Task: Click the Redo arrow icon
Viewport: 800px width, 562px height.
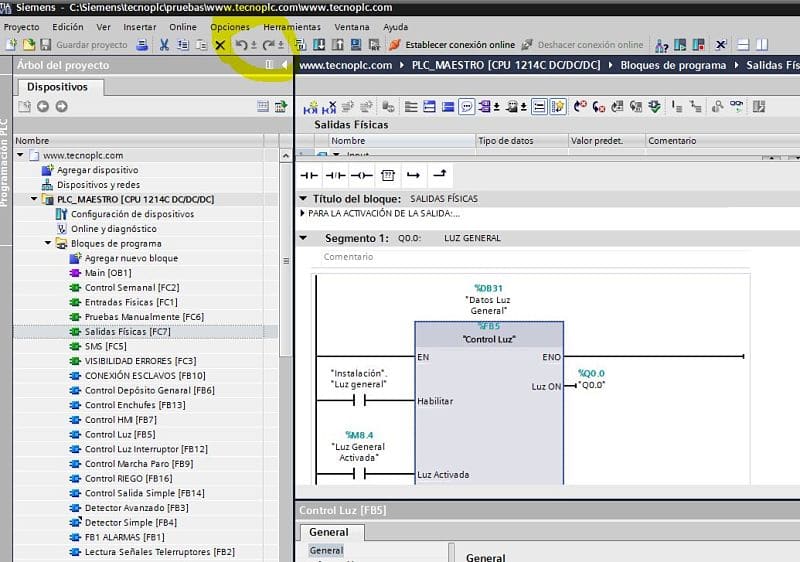Action: click(268, 45)
